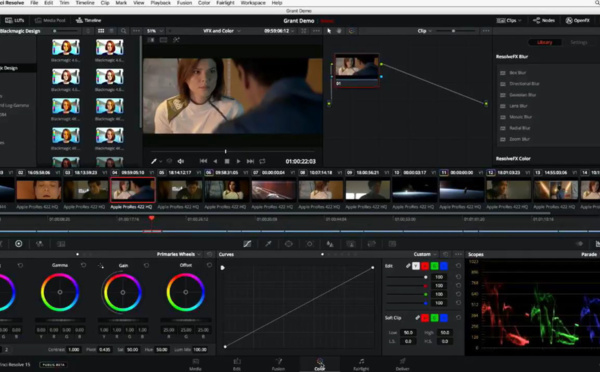Play the viewer forward
This screenshot has width=600, height=372.
(x=238, y=162)
